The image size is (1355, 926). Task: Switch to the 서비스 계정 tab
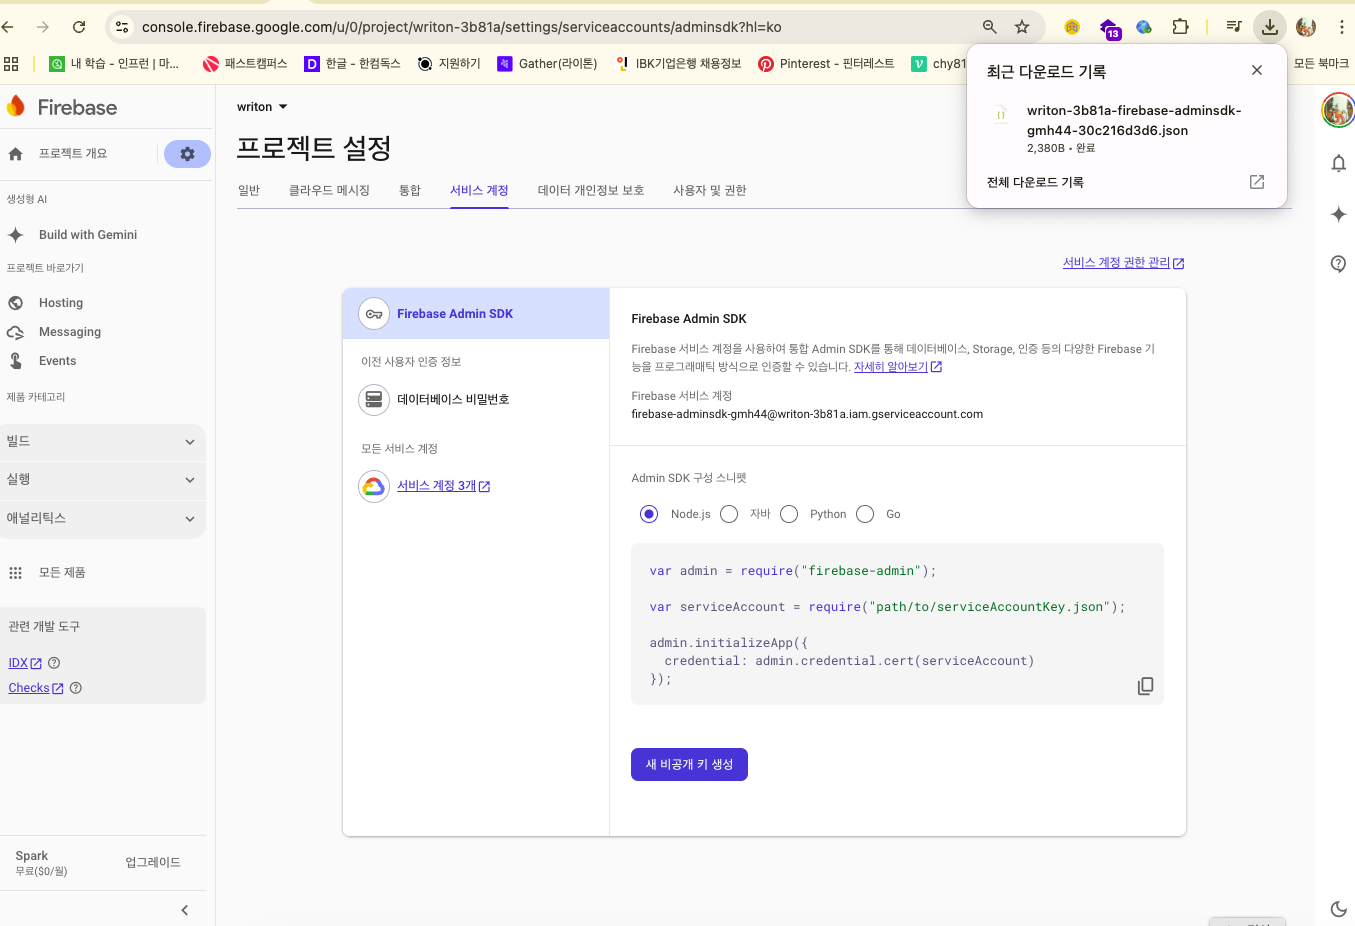479,190
